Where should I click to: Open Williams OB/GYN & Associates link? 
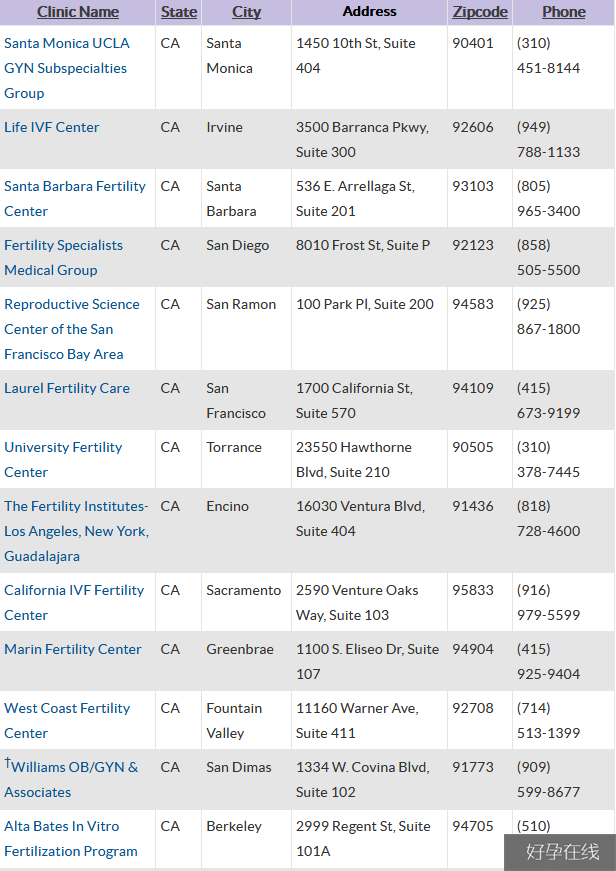pyautogui.click(x=71, y=779)
